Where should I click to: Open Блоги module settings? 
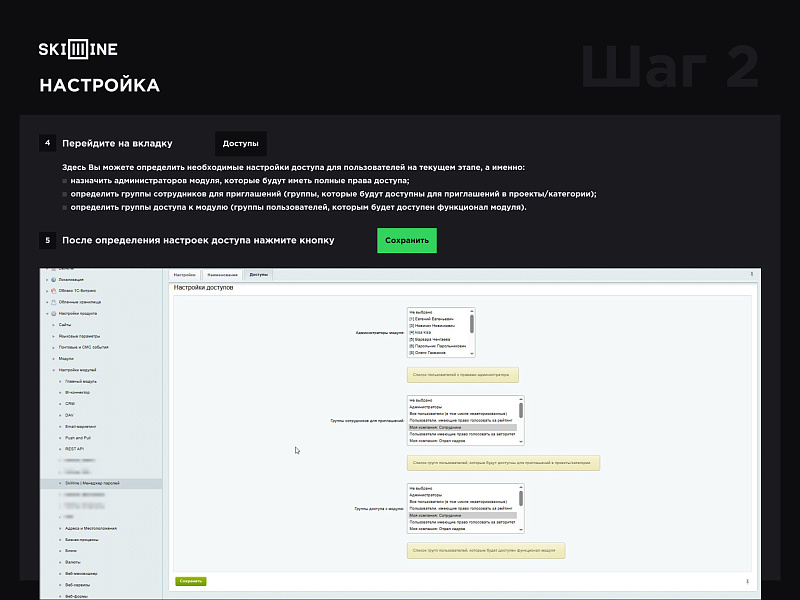click(x=71, y=551)
